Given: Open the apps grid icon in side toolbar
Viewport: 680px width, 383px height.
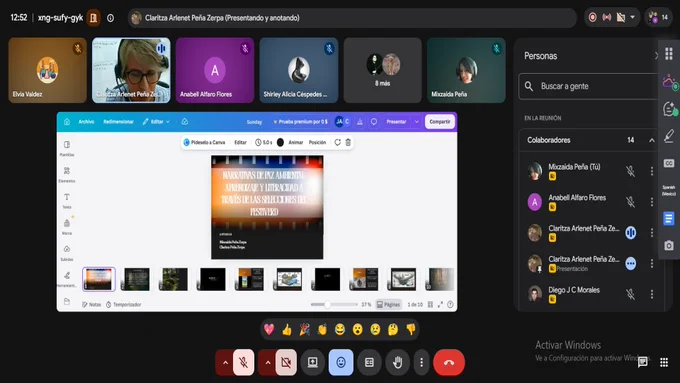Looking at the screenshot, I should point(669,54).
